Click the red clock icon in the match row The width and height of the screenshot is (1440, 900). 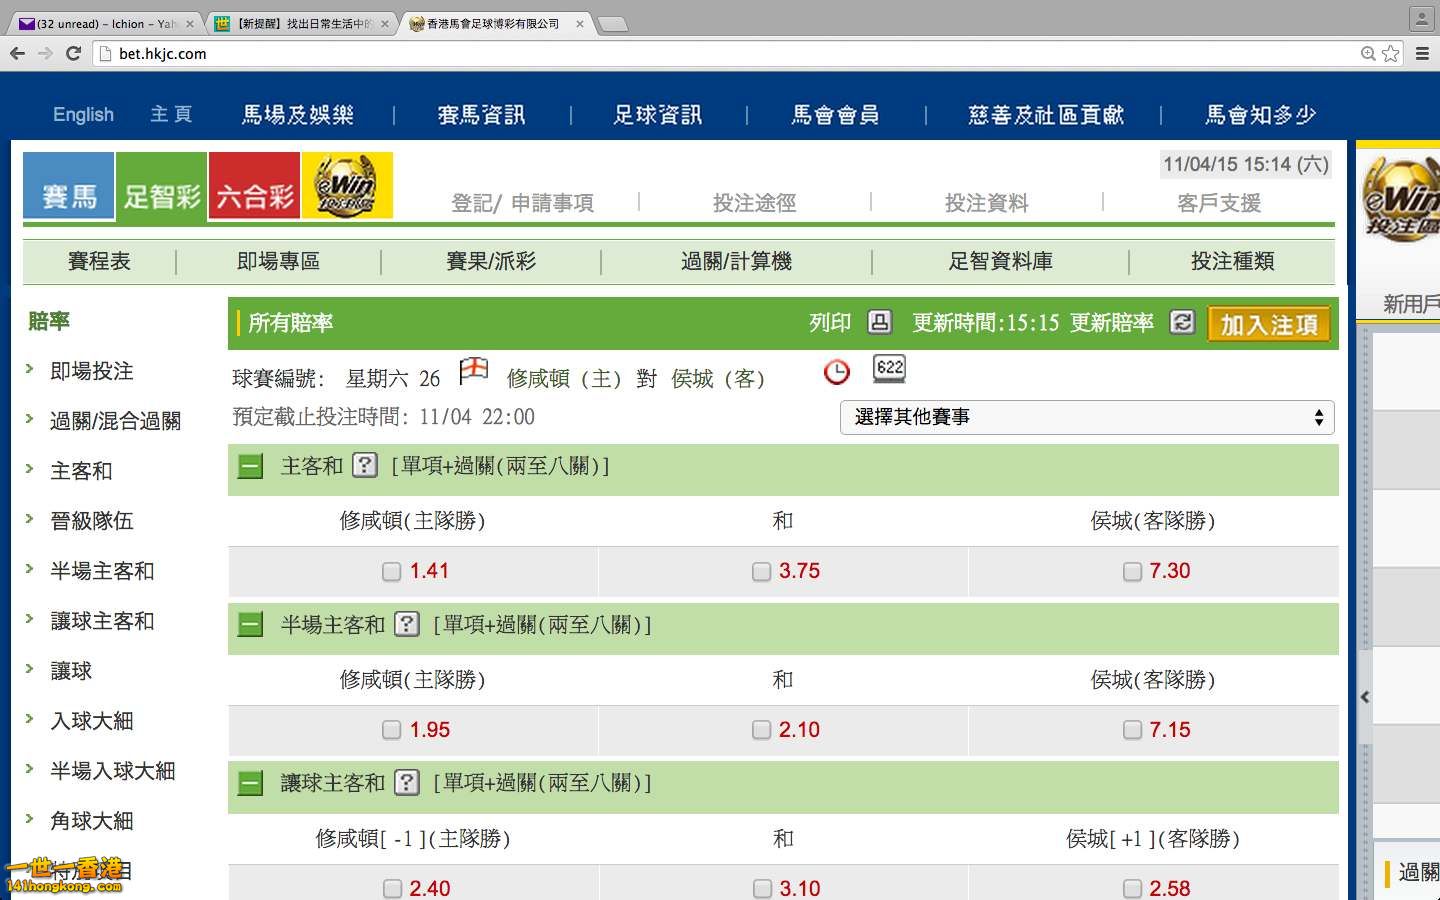837,372
